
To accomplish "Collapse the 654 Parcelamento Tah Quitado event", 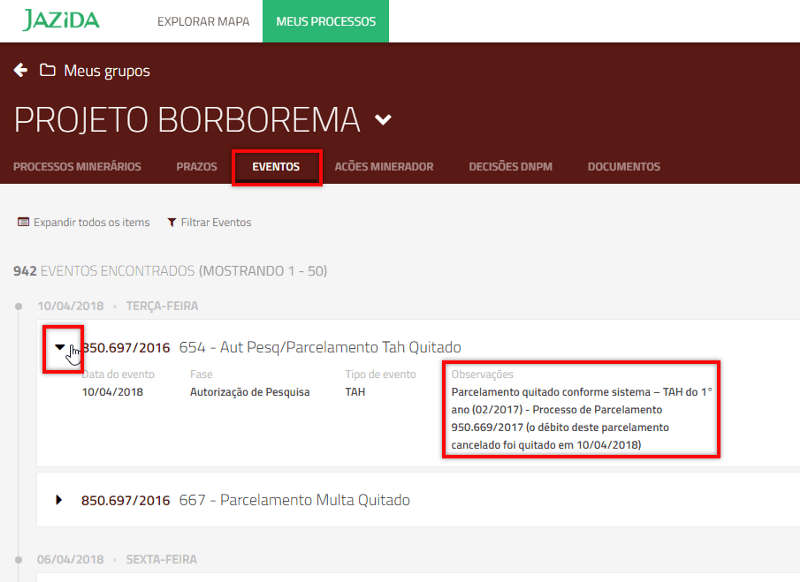I will [x=60, y=348].
